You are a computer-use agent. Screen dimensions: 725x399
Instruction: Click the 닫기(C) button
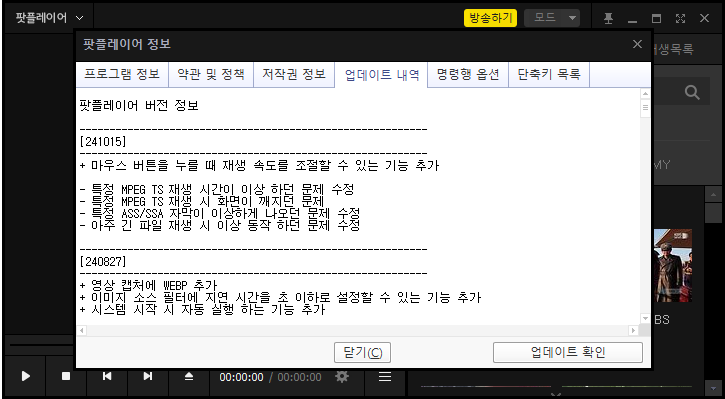click(362, 352)
